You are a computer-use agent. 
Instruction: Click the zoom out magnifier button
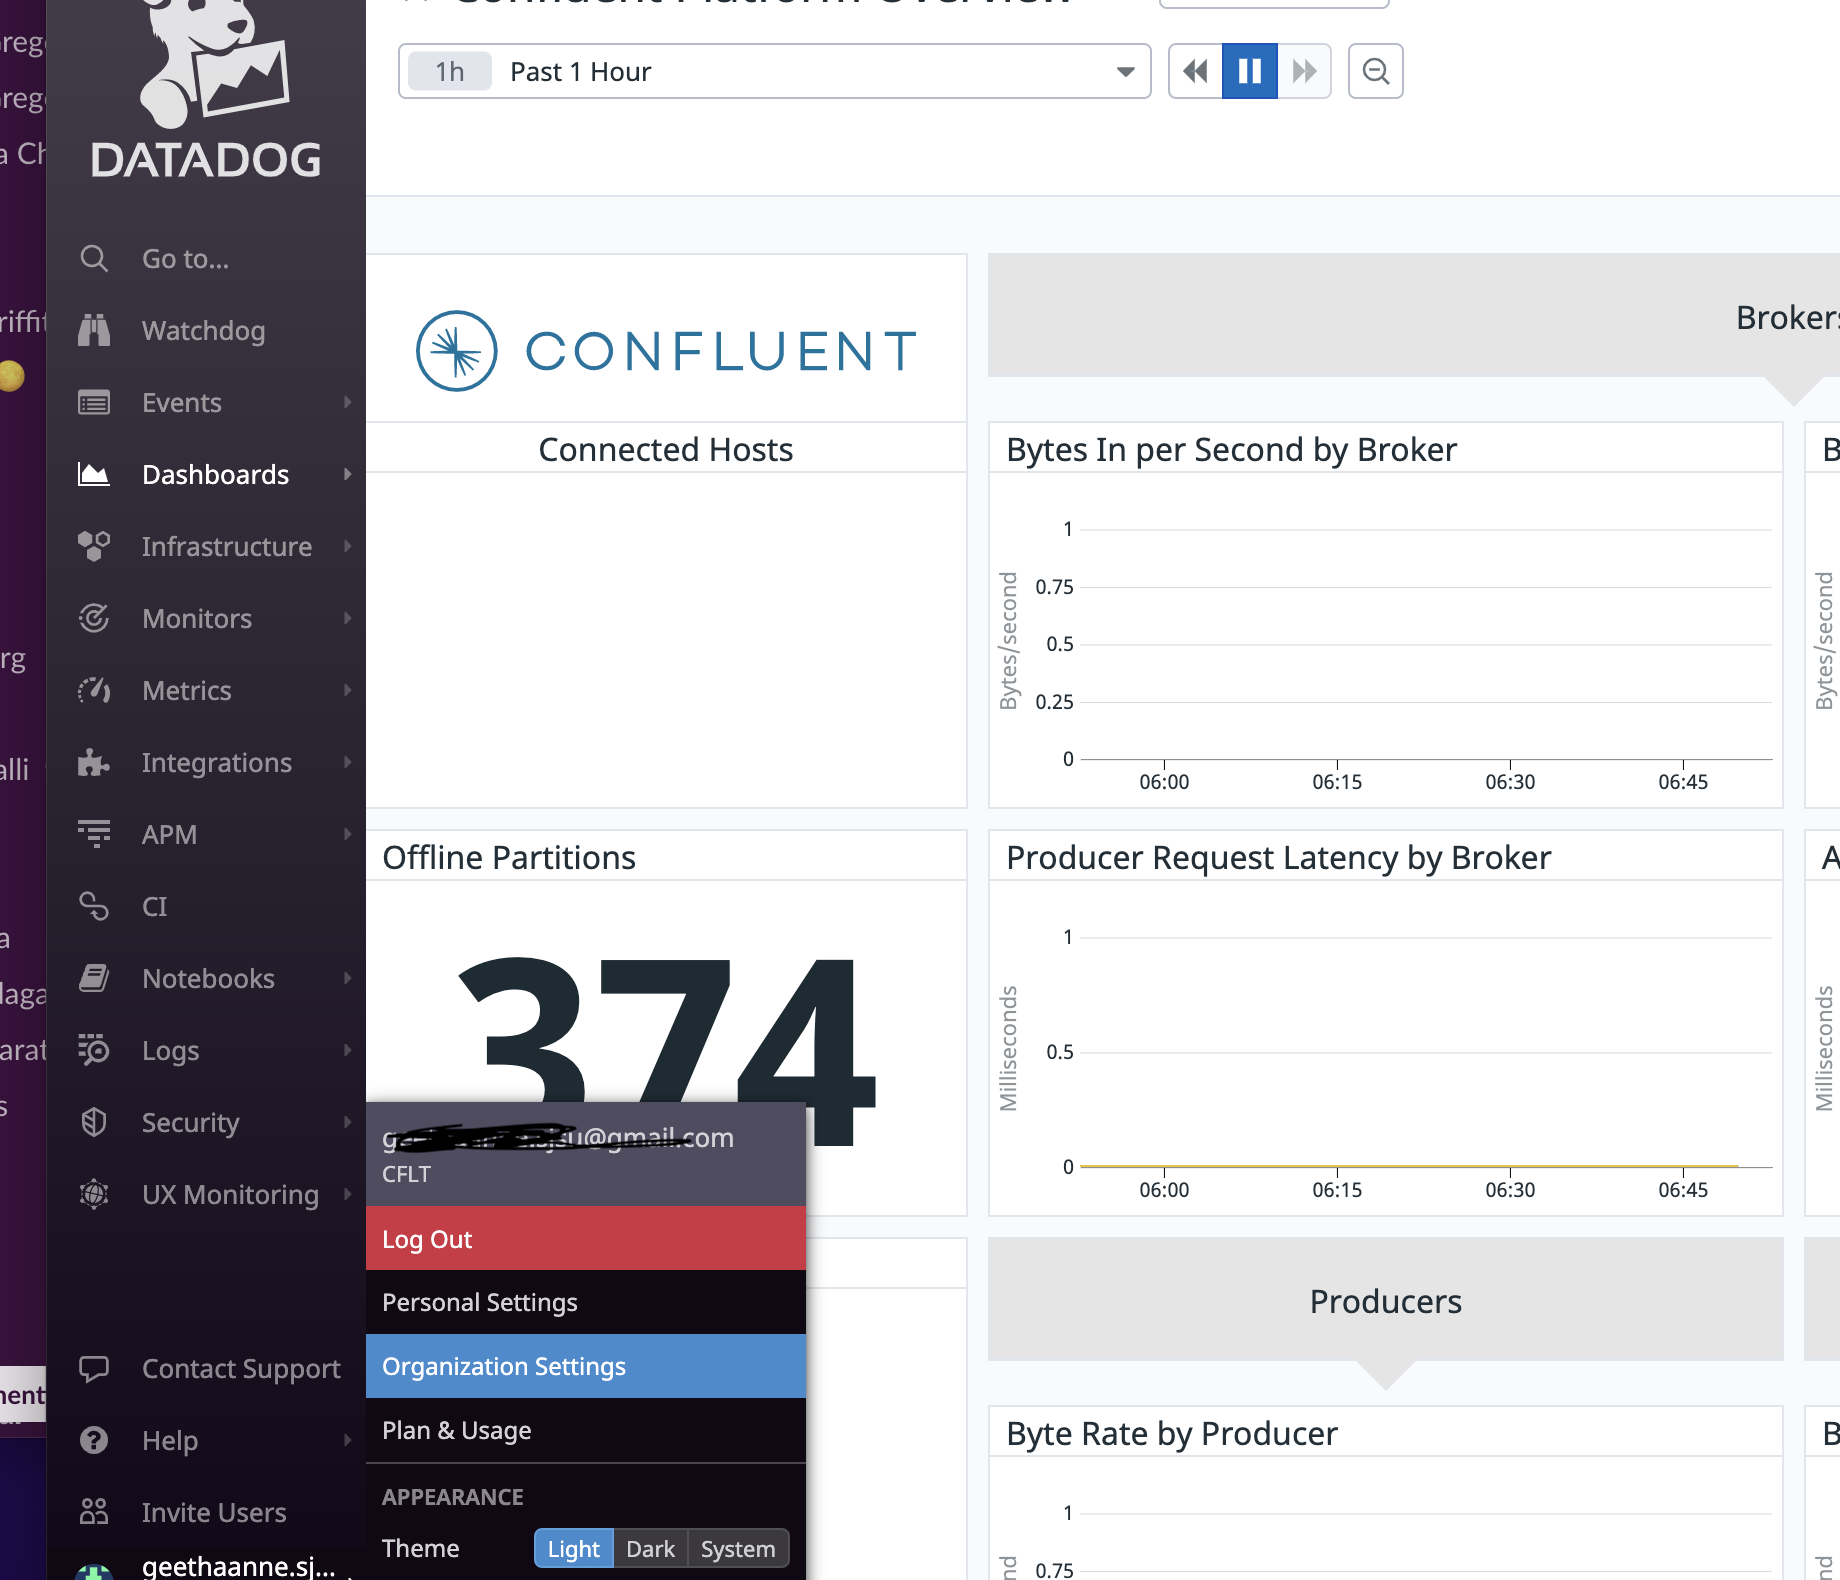(x=1376, y=71)
